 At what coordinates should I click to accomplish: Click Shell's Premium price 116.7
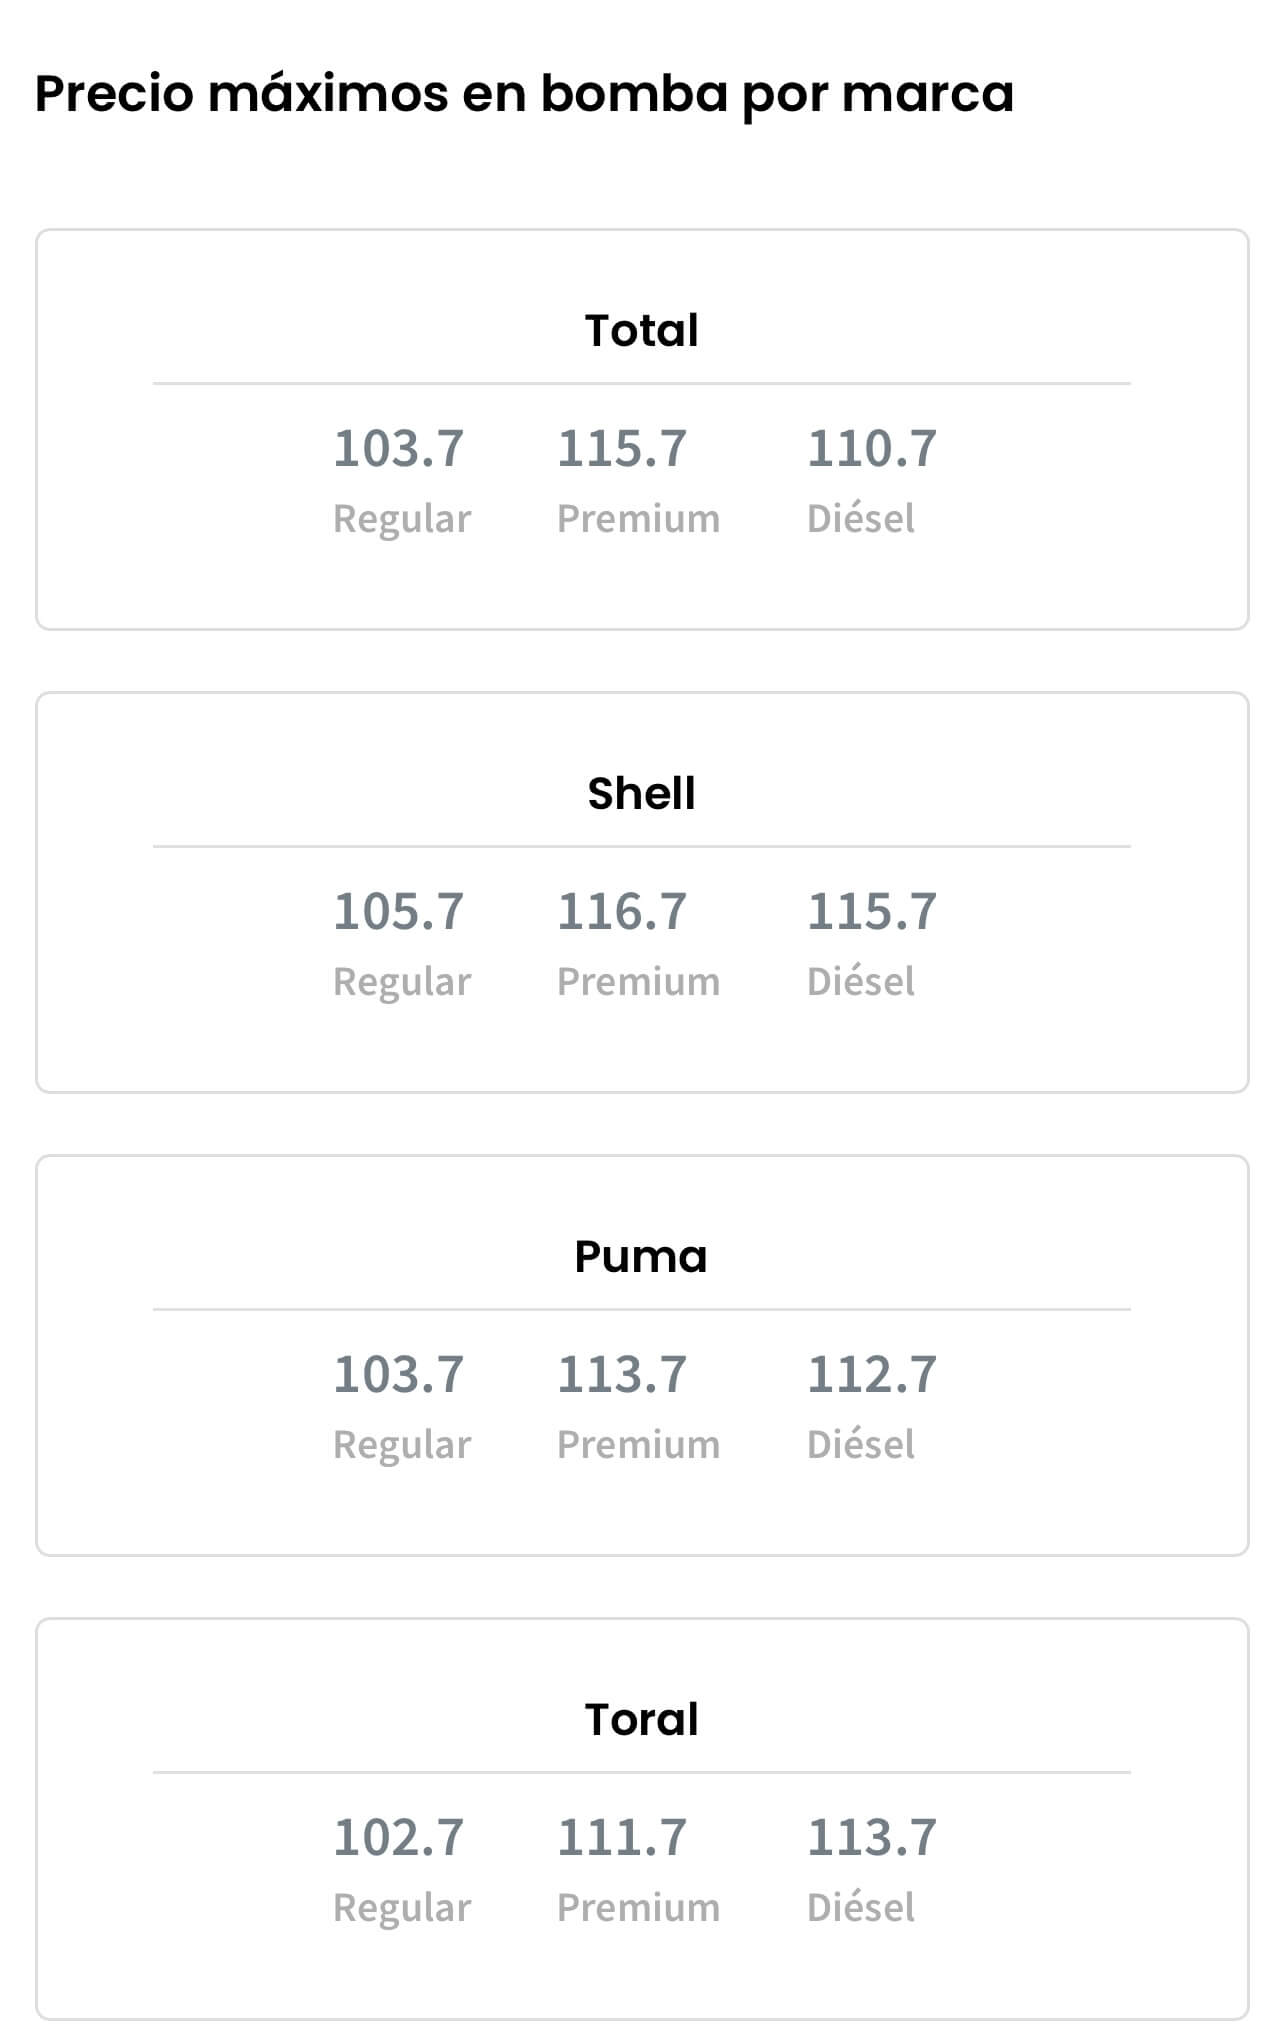(x=622, y=911)
